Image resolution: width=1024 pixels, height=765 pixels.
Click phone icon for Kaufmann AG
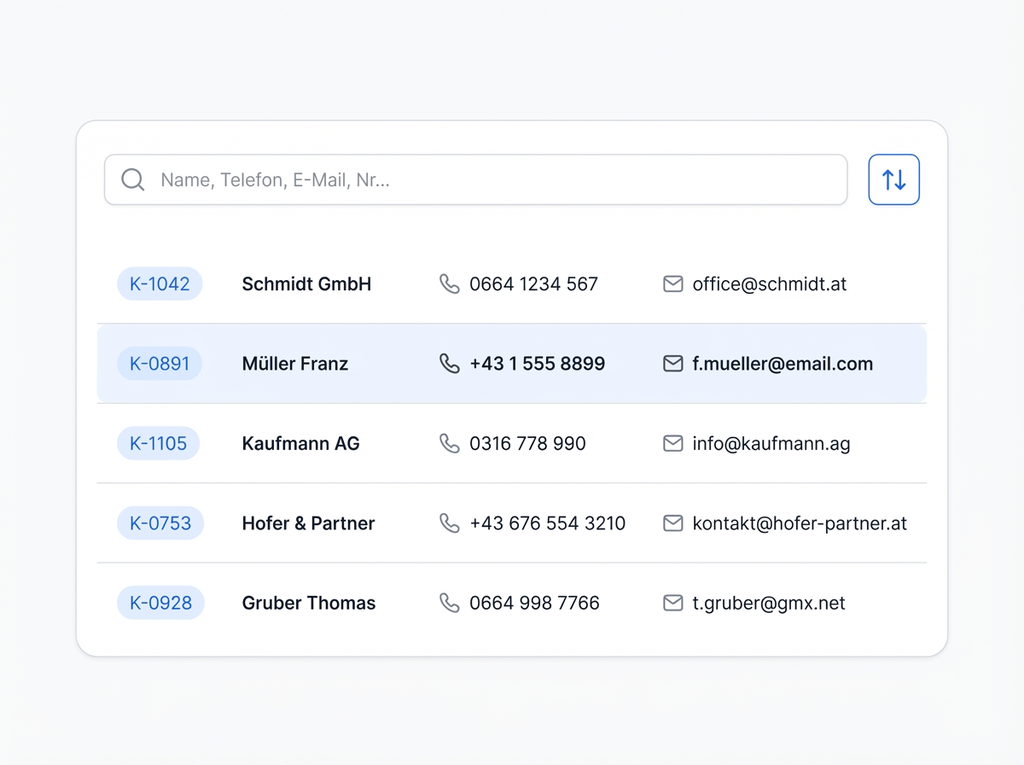click(450, 443)
